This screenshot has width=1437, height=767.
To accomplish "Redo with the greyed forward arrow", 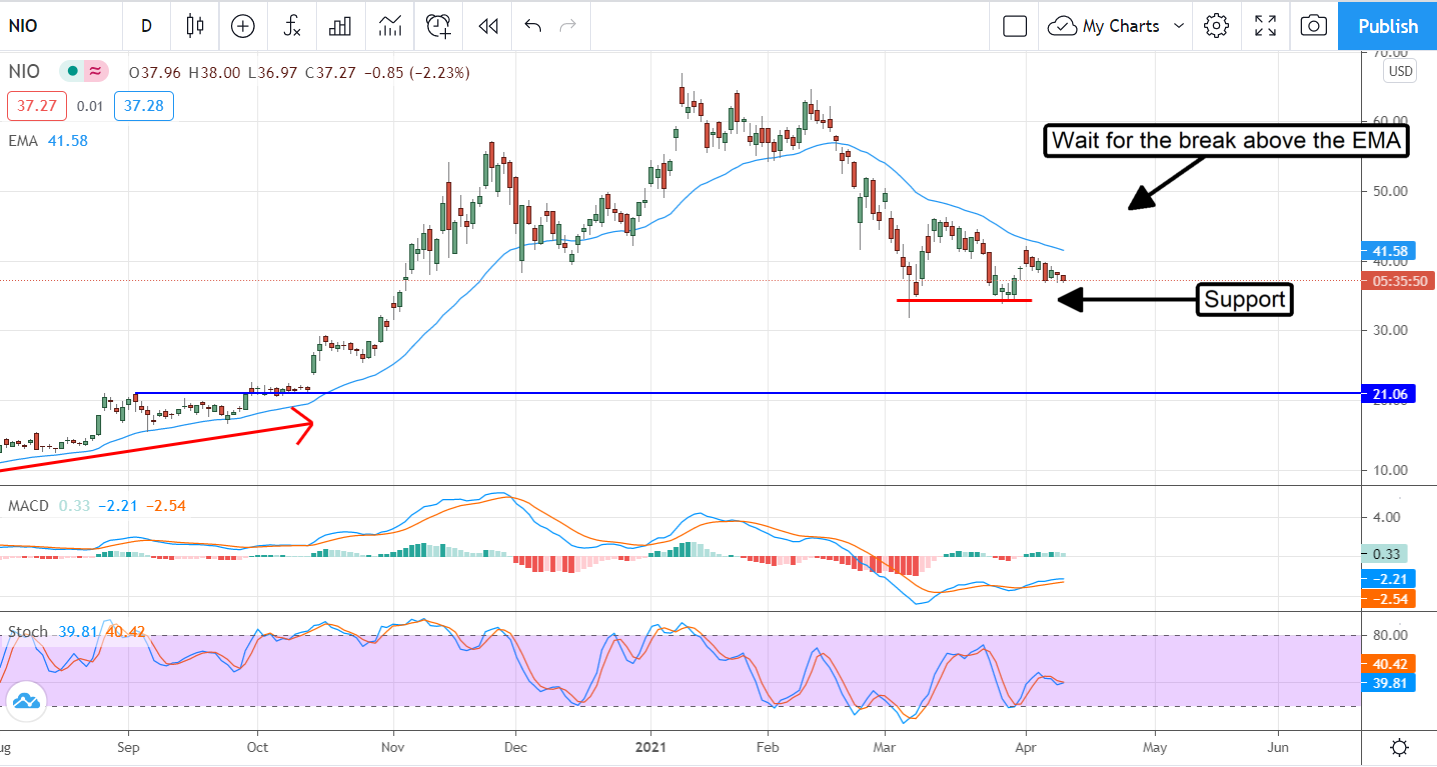I will 568,26.
